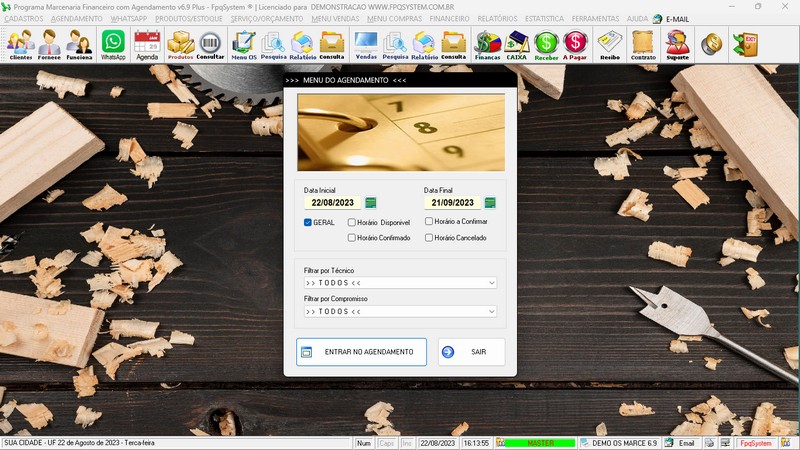The image size is (800, 450).
Task: Open the WHATSAPP menu
Action: 129,19
